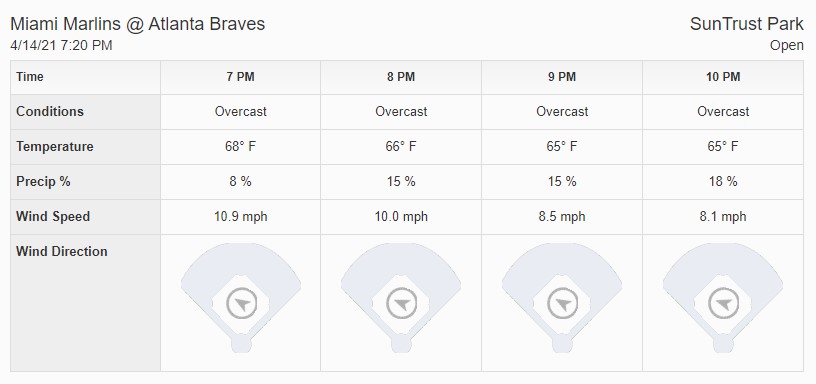
Task: Click the Precip % row label
Action: pos(43,182)
